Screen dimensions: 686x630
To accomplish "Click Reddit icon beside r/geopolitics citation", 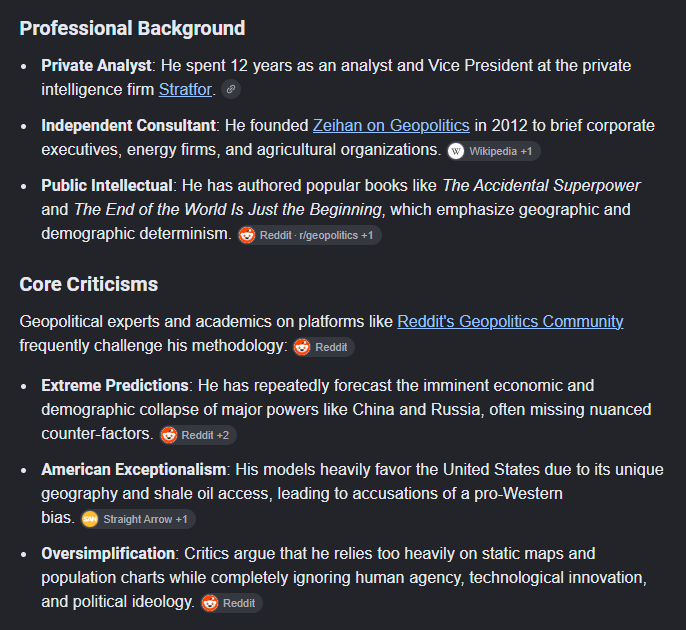I will (247, 235).
